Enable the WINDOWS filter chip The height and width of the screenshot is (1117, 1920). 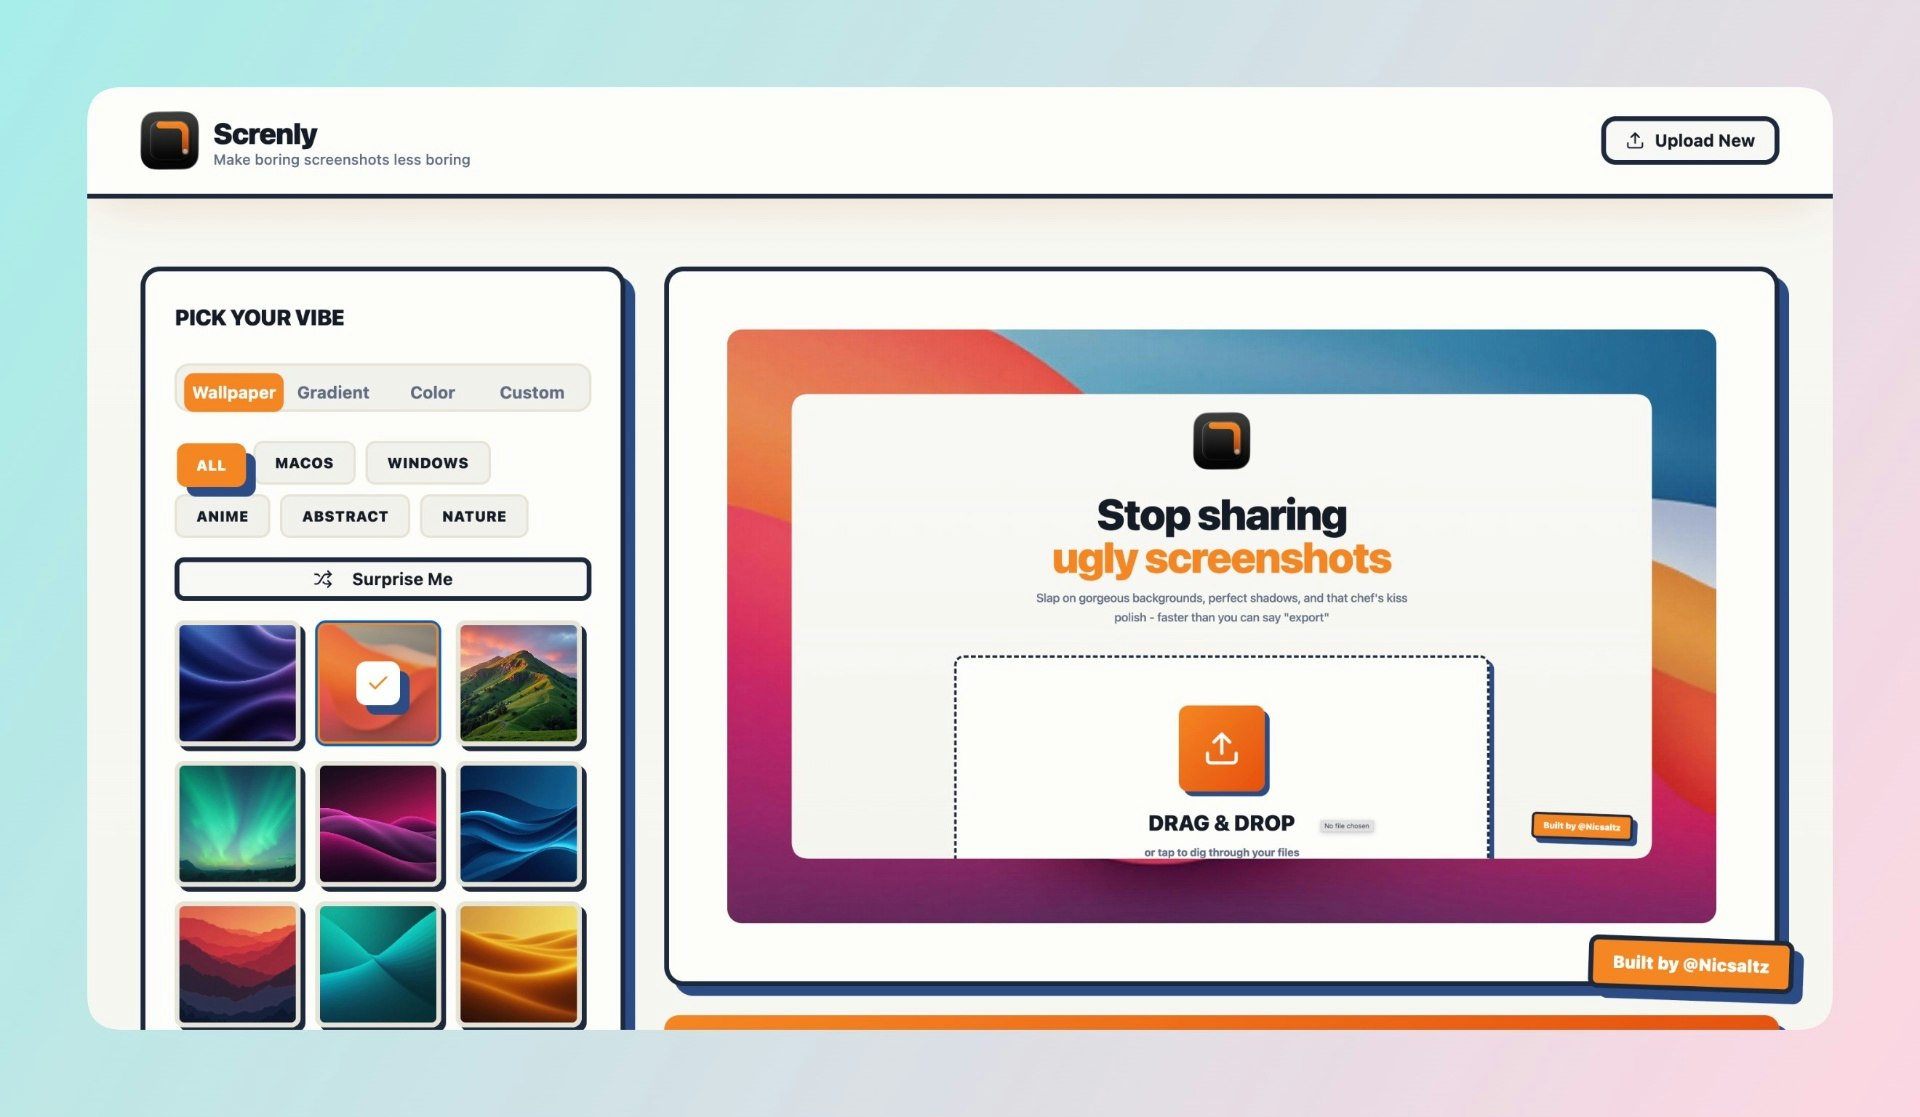click(428, 462)
